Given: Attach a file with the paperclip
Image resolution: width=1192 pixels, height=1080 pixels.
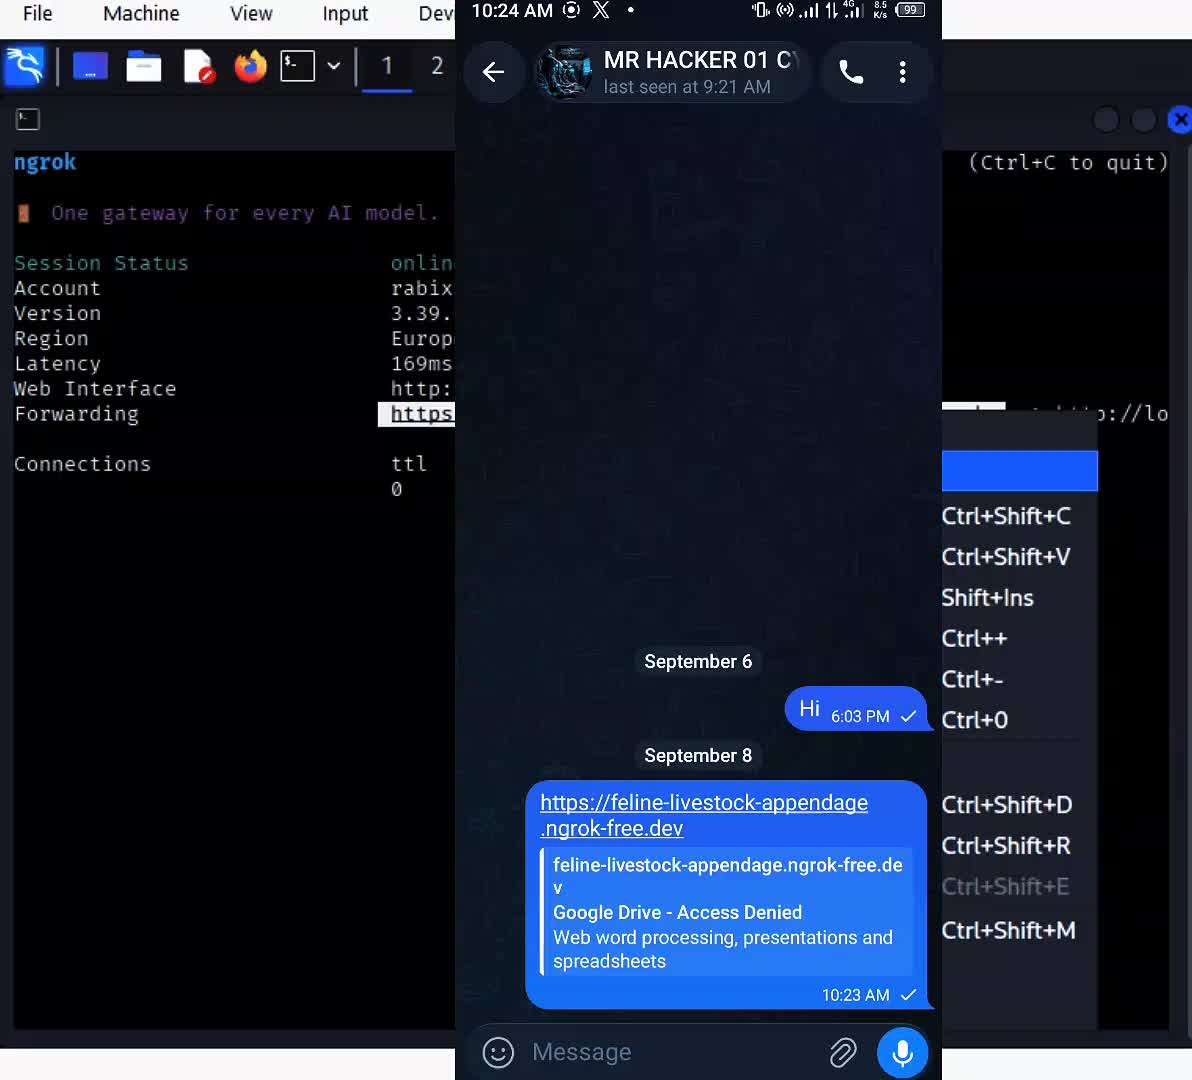Looking at the screenshot, I should (x=843, y=1053).
